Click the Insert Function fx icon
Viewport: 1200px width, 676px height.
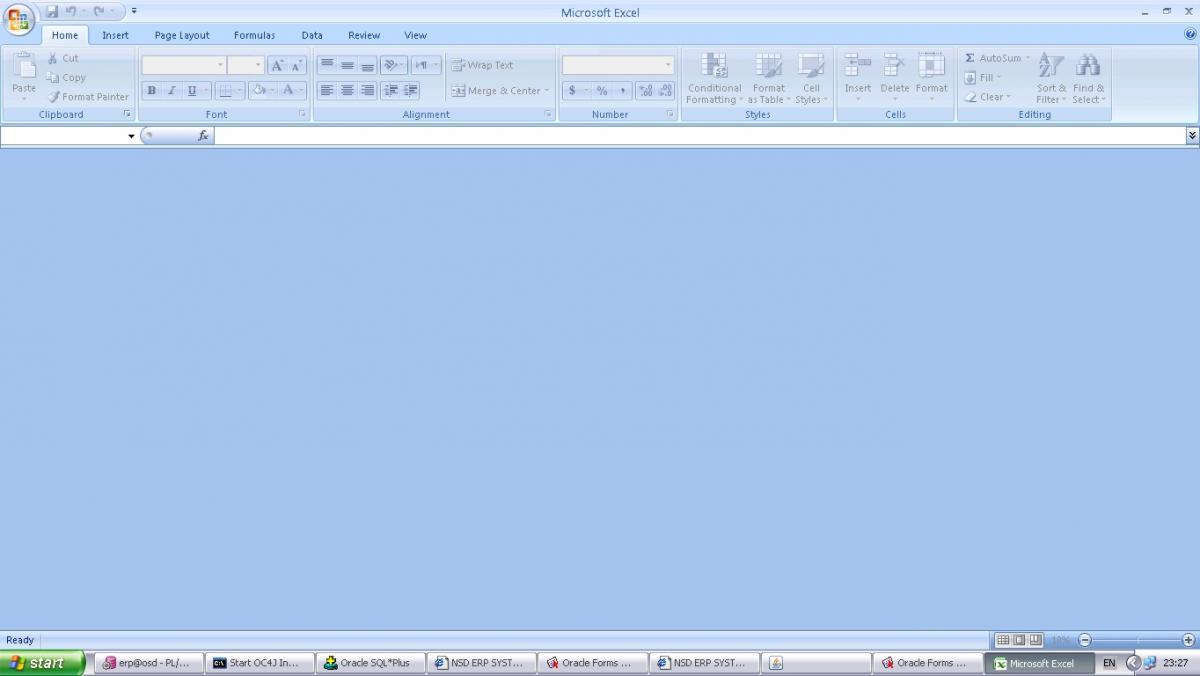[x=203, y=136]
